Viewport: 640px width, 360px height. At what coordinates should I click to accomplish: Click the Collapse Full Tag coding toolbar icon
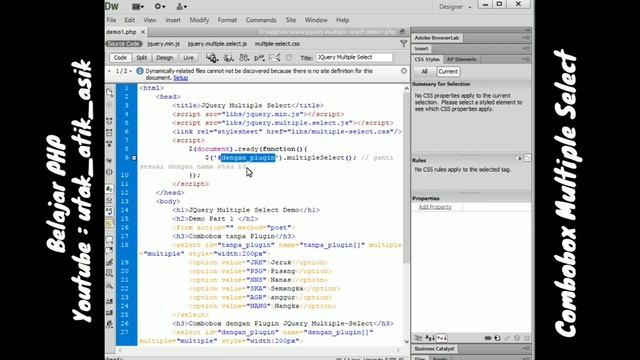click(109, 121)
